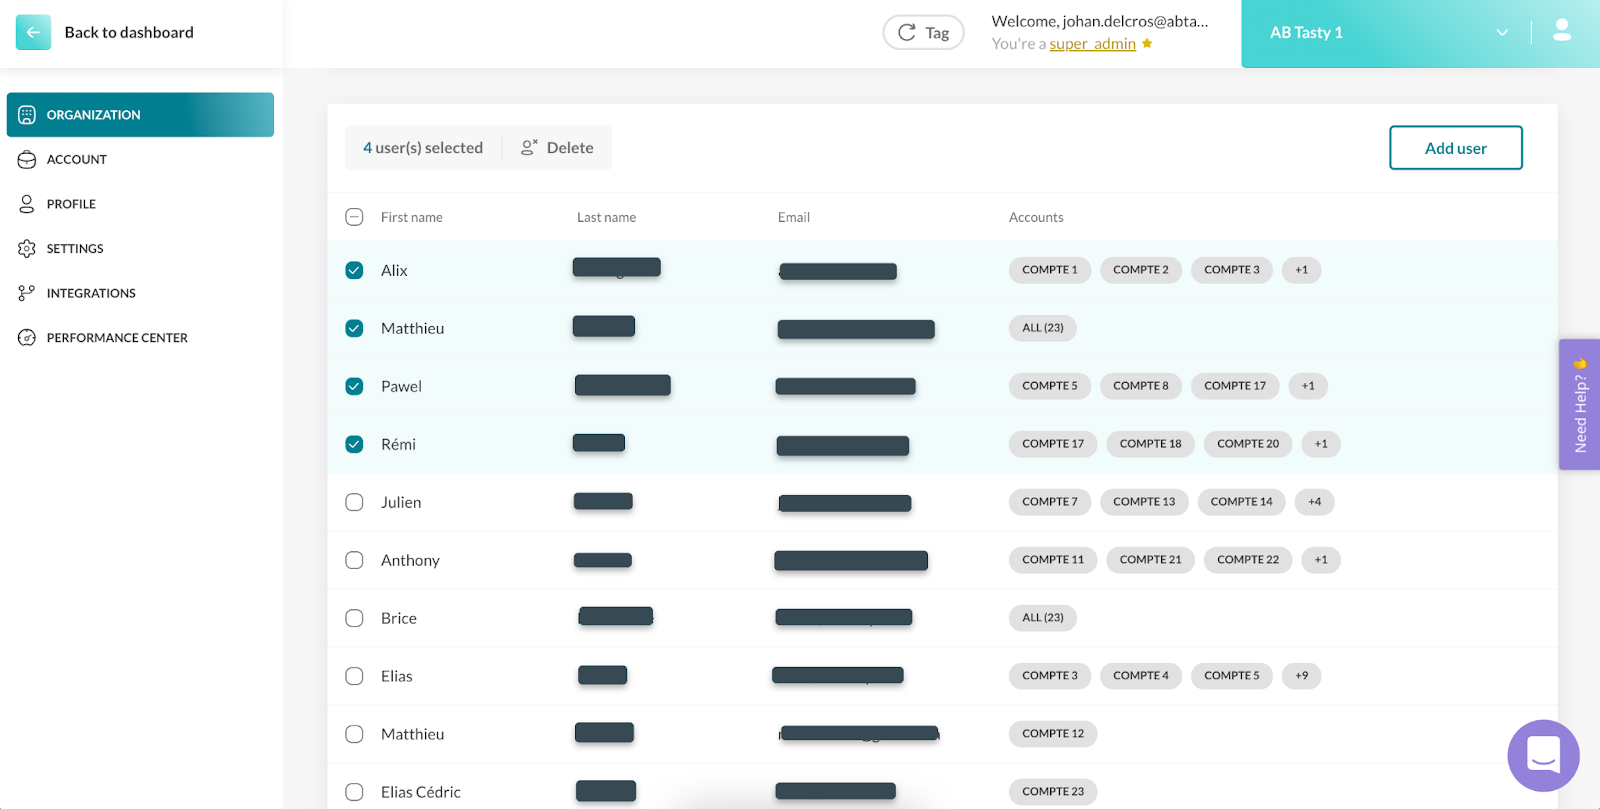Open the Need Help side tab

pyautogui.click(x=1579, y=405)
